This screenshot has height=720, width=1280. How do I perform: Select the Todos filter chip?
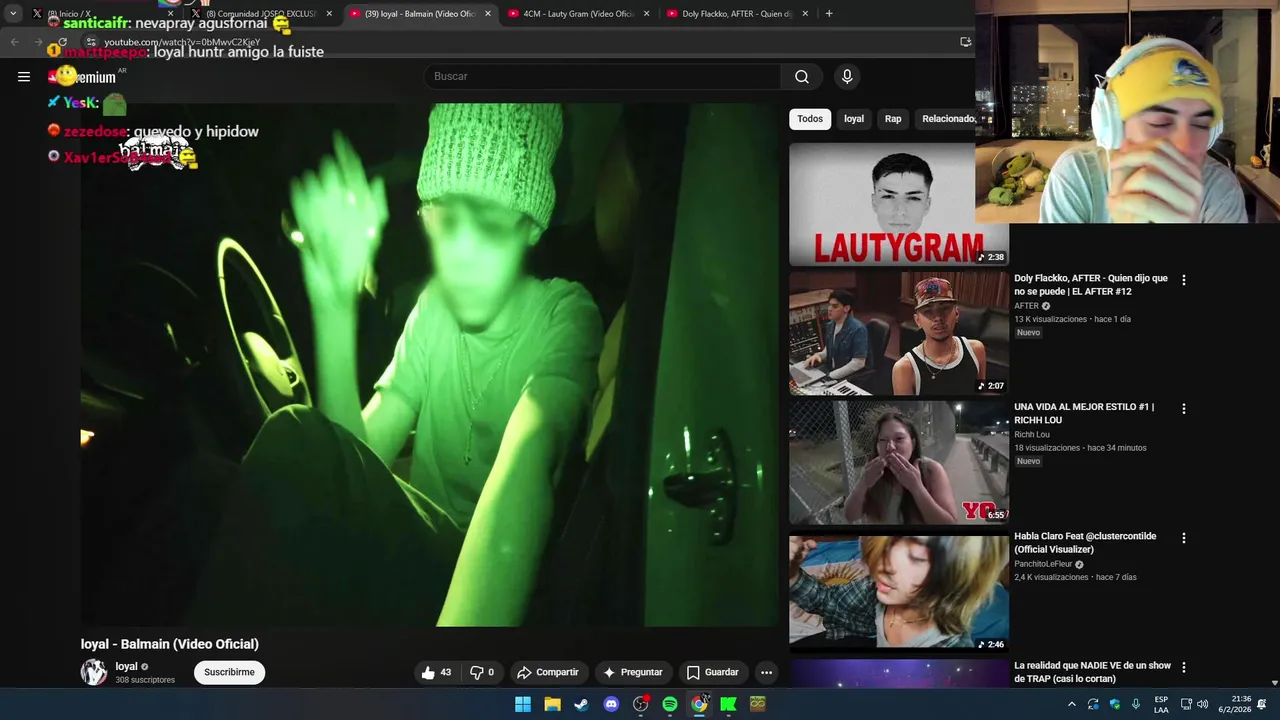tap(810, 119)
